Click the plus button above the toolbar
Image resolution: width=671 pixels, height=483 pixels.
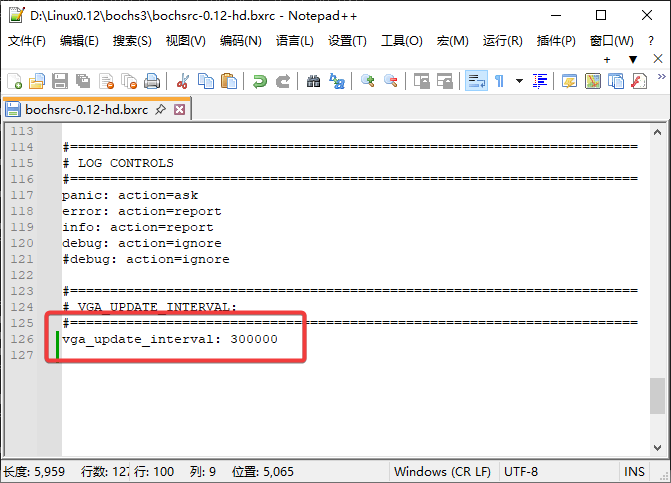click(607, 59)
